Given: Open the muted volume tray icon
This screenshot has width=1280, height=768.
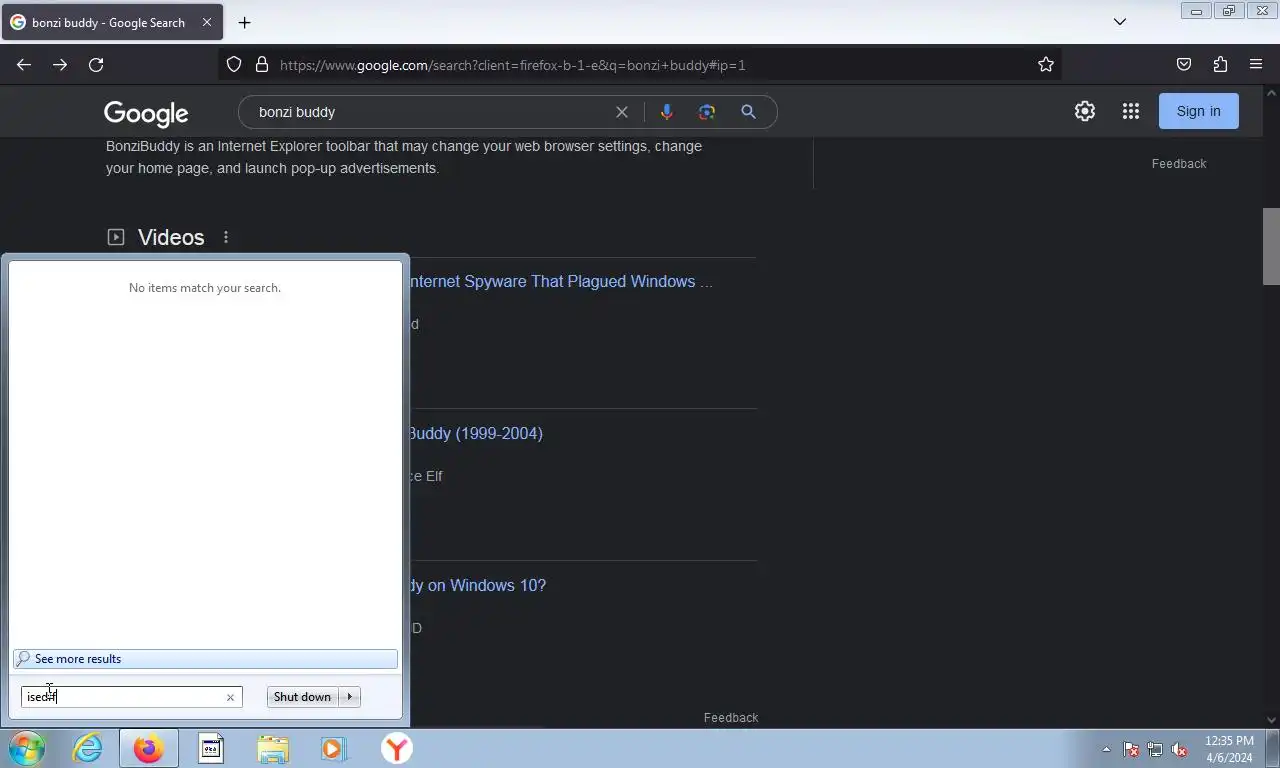Looking at the screenshot, I should tap(1180, 749).
